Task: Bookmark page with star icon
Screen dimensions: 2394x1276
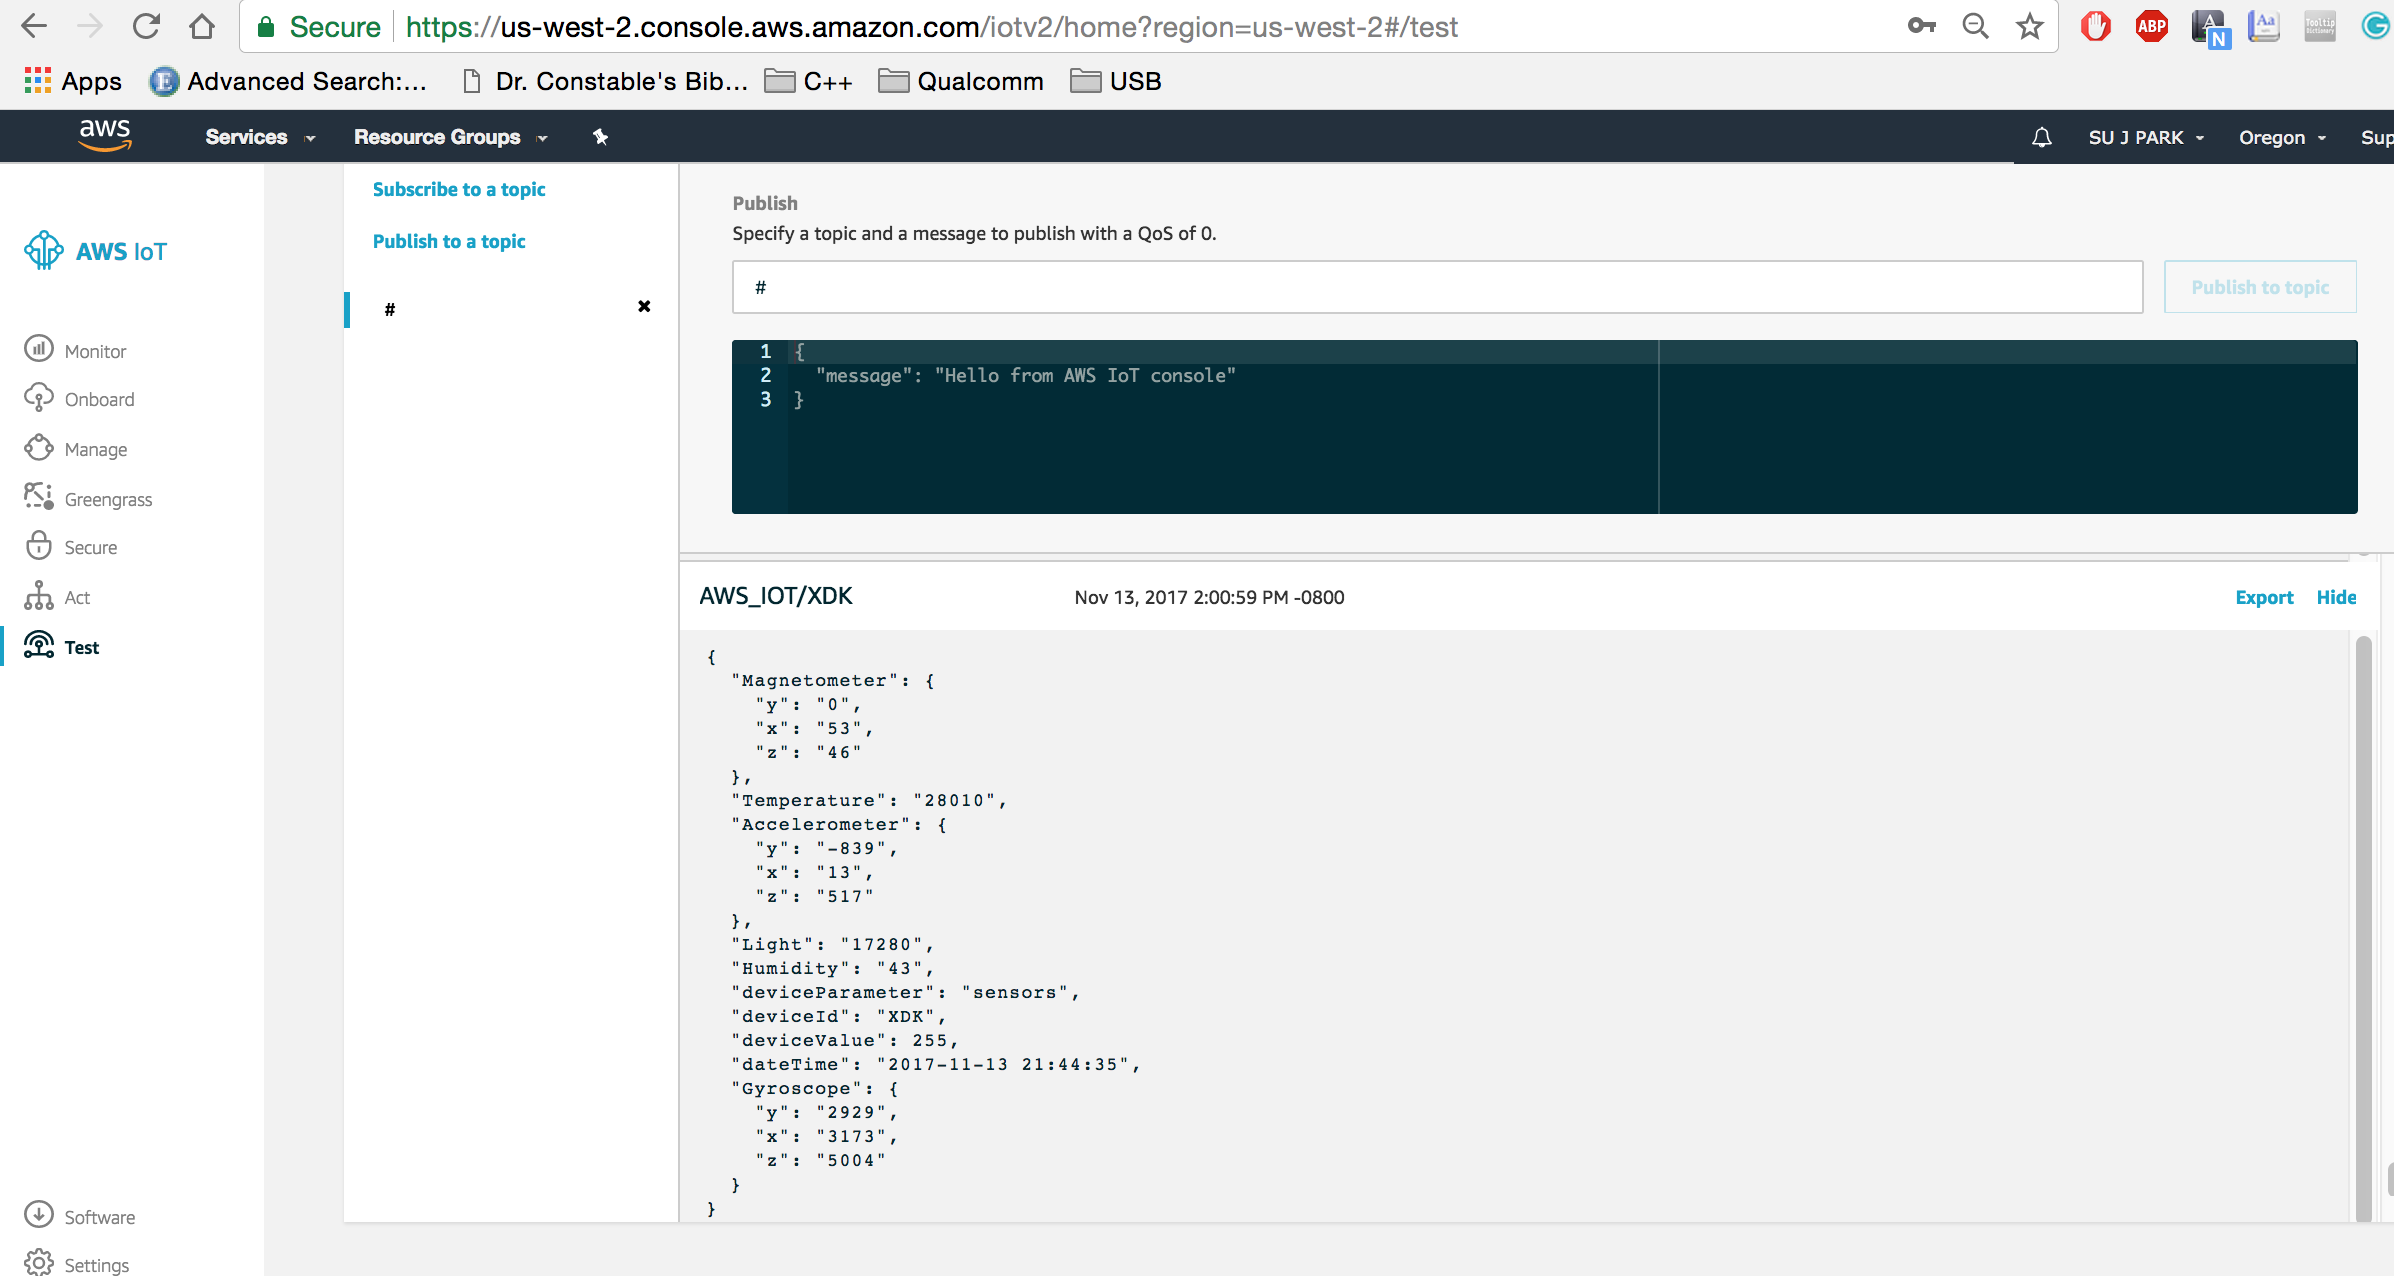Action: tap(2029, 27)
